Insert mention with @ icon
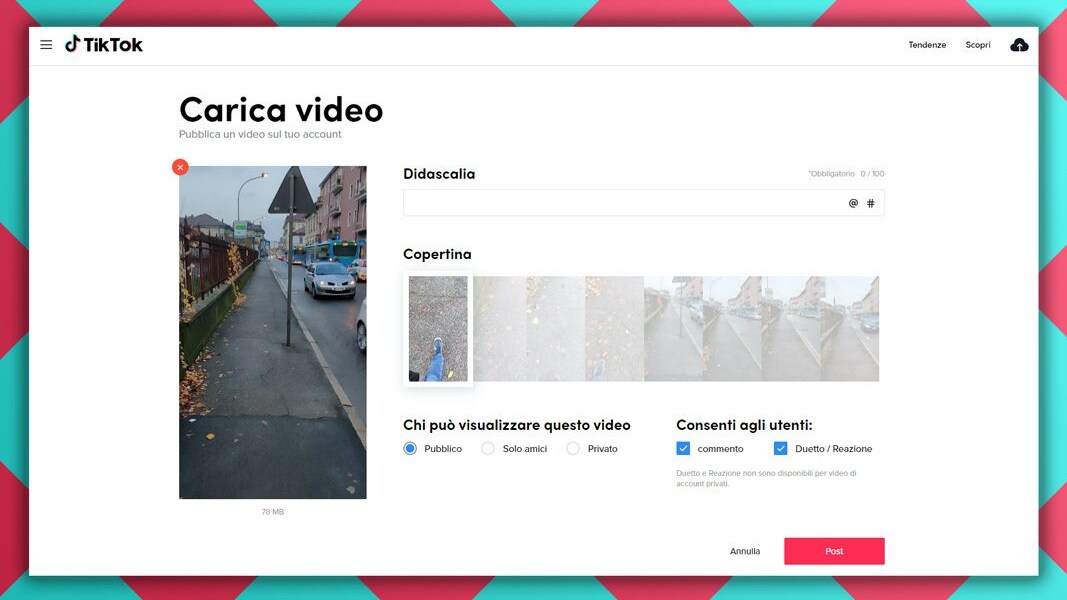The height and width of the screenshot is (600, 1067). click(853, 203)
